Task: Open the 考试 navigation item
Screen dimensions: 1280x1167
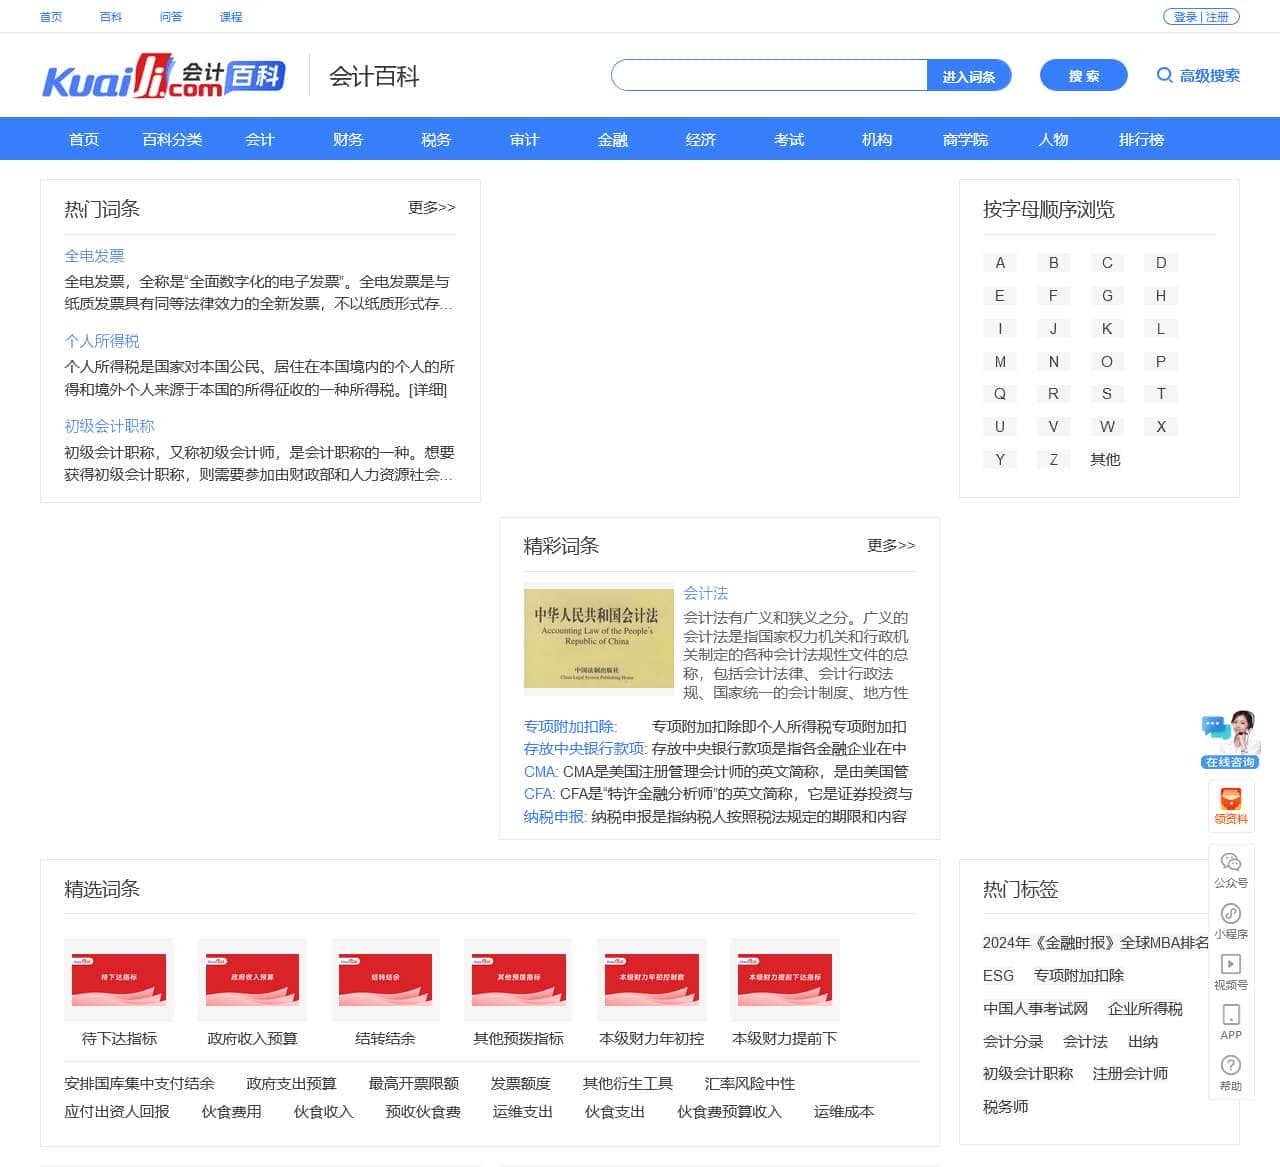Action: point(789,139)
